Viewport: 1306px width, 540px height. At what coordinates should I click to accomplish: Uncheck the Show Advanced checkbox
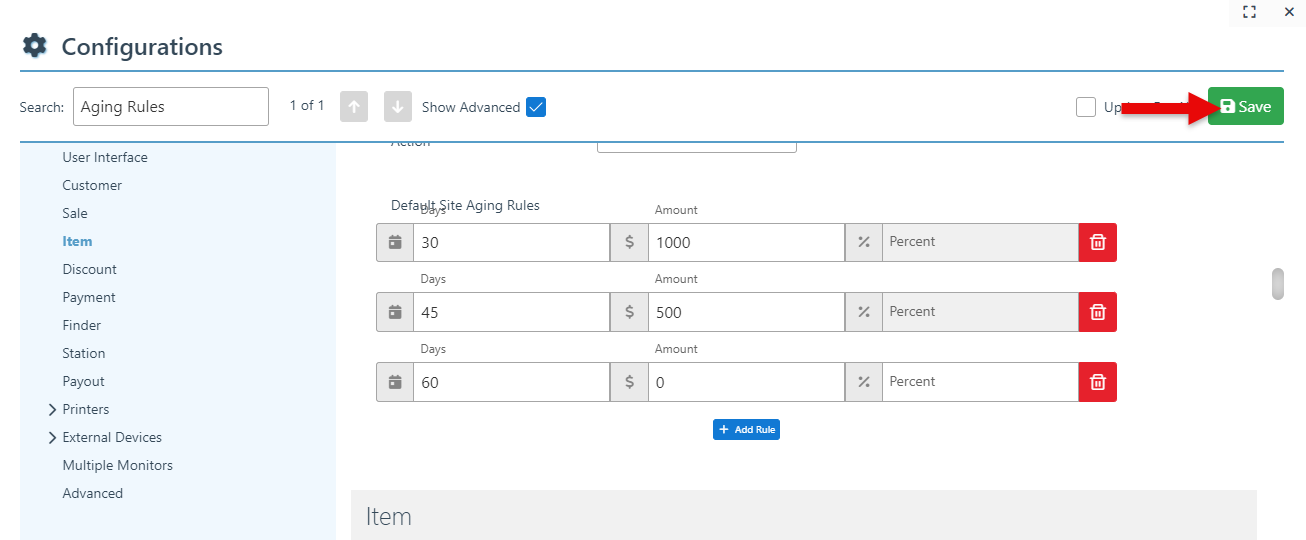tap(536, 107)
